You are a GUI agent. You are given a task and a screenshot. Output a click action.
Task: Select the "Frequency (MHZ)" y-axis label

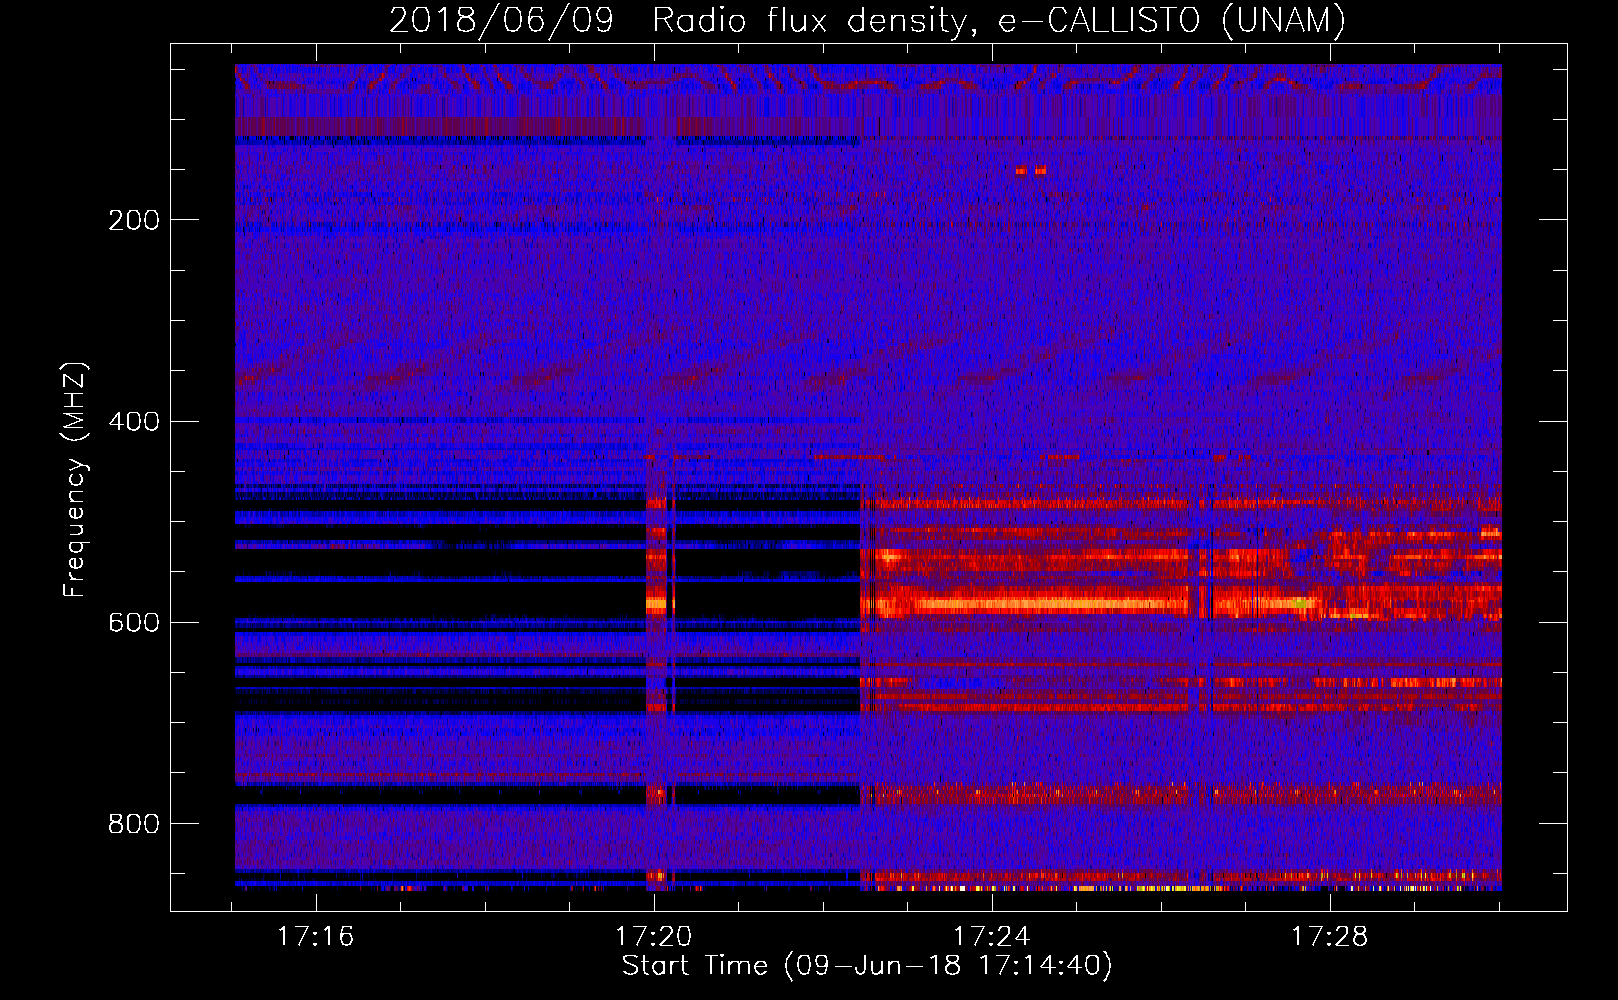(x=75, y=479)
